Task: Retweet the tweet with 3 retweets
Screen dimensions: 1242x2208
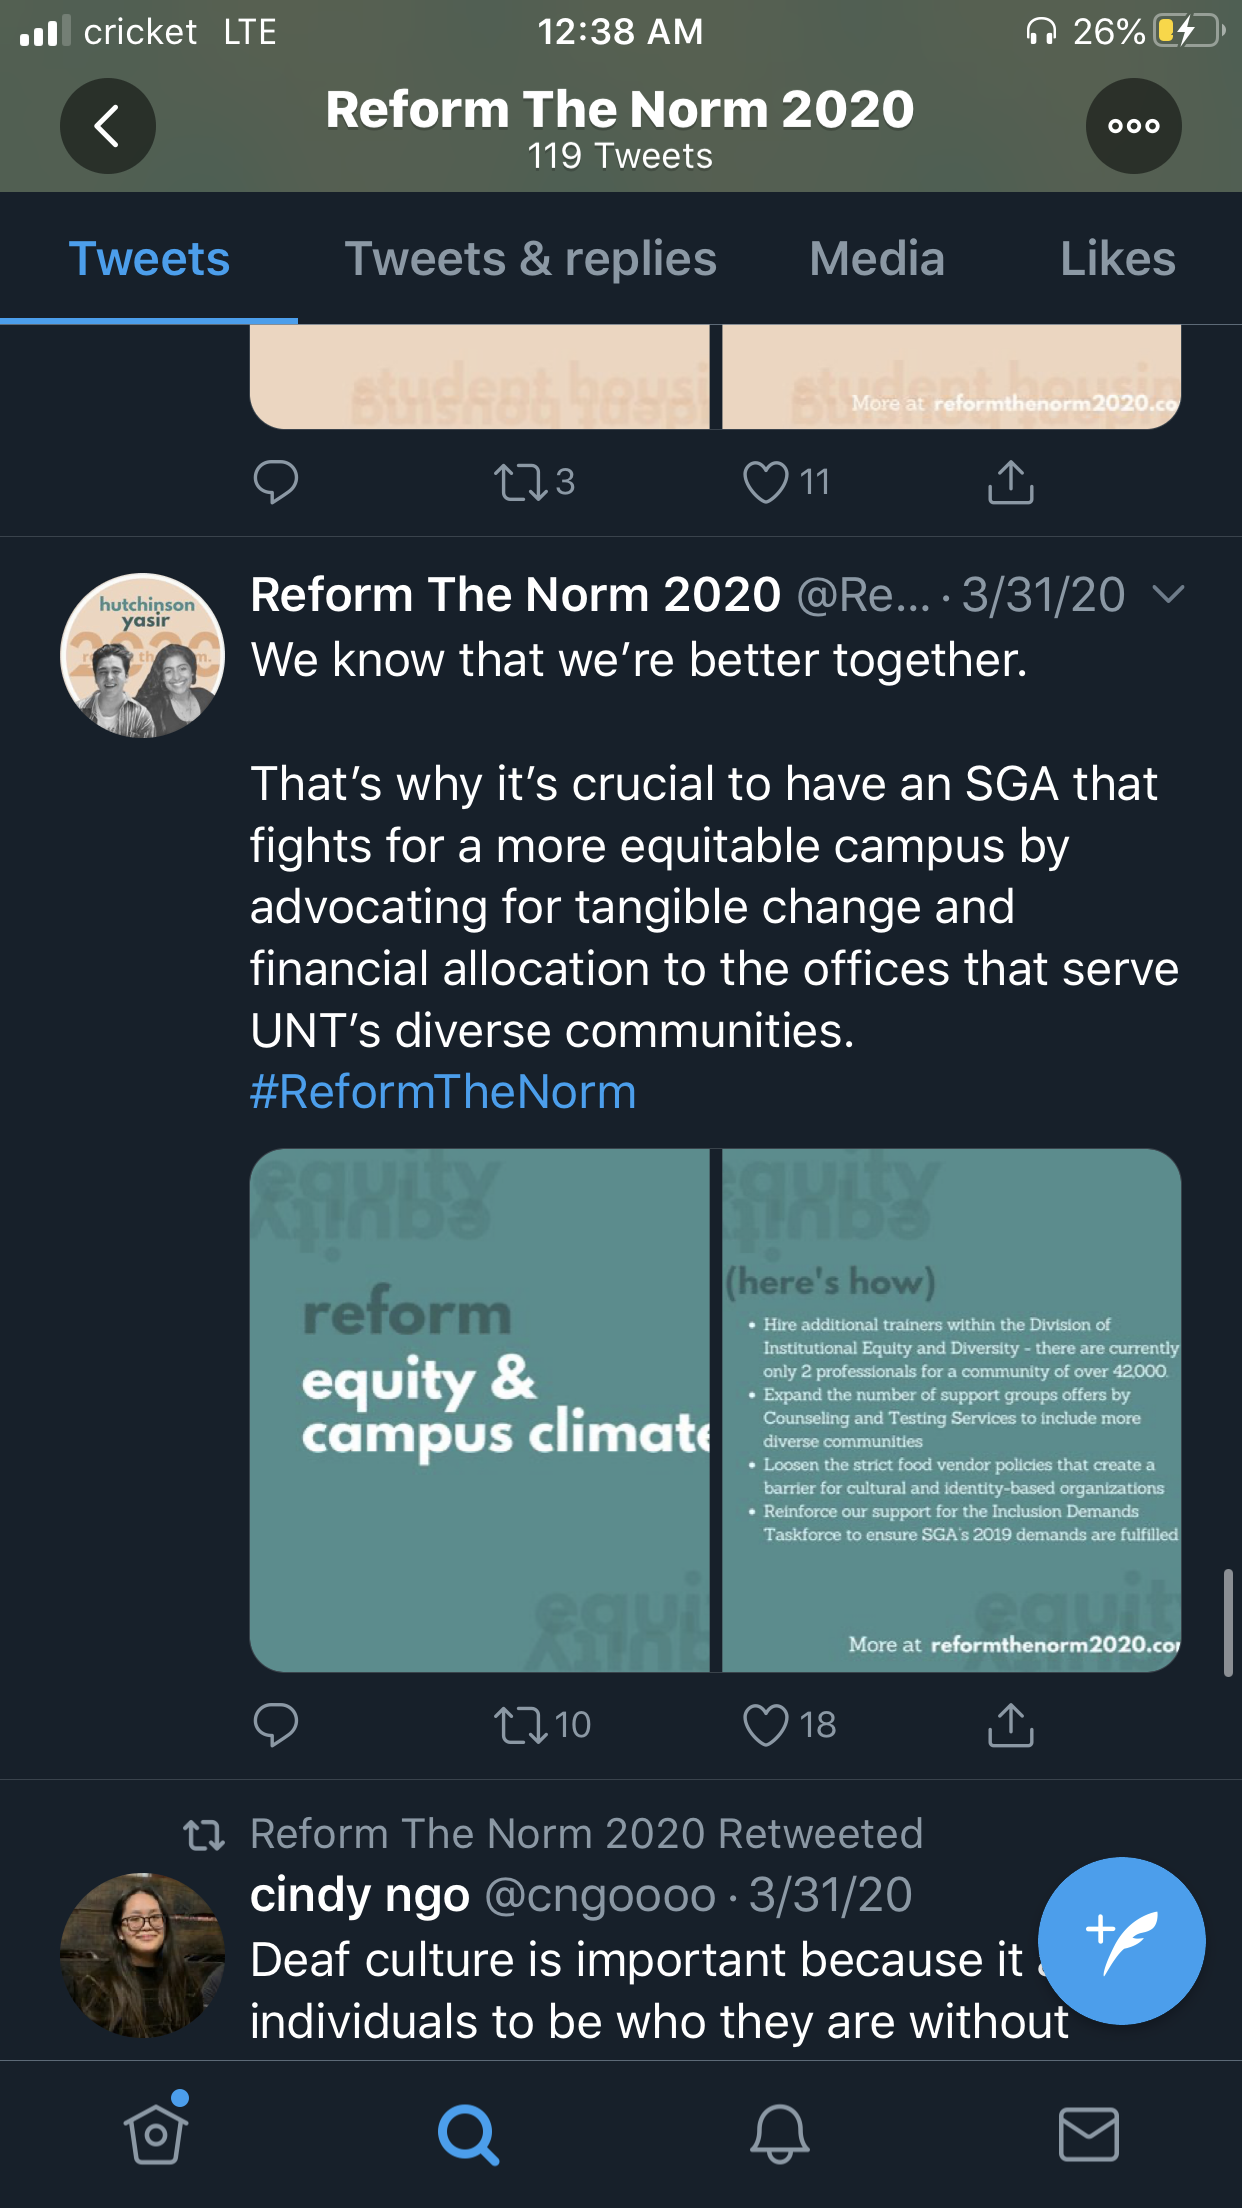Action: [x=522, y=482]
